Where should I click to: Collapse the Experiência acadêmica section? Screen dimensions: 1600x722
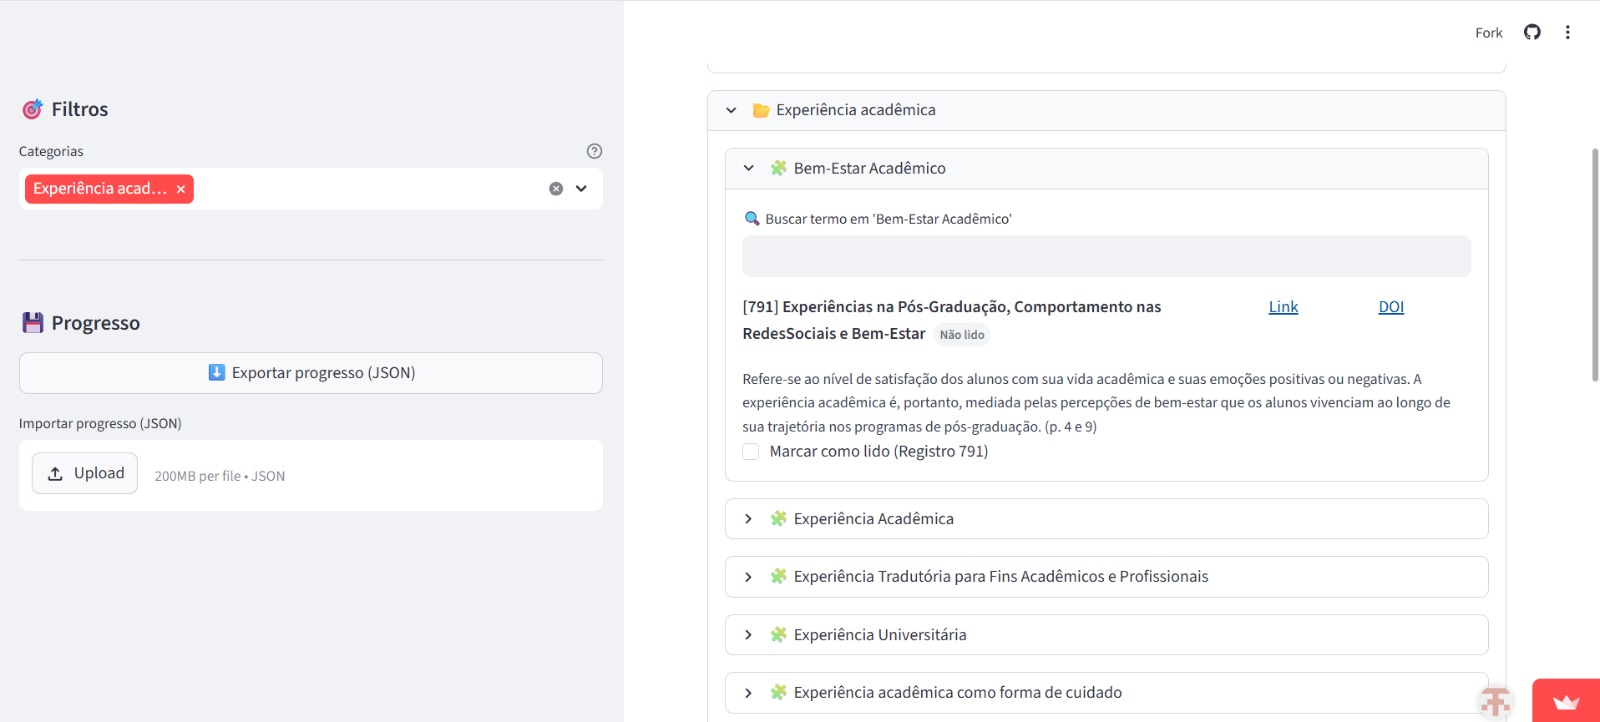tap(731, 110)
